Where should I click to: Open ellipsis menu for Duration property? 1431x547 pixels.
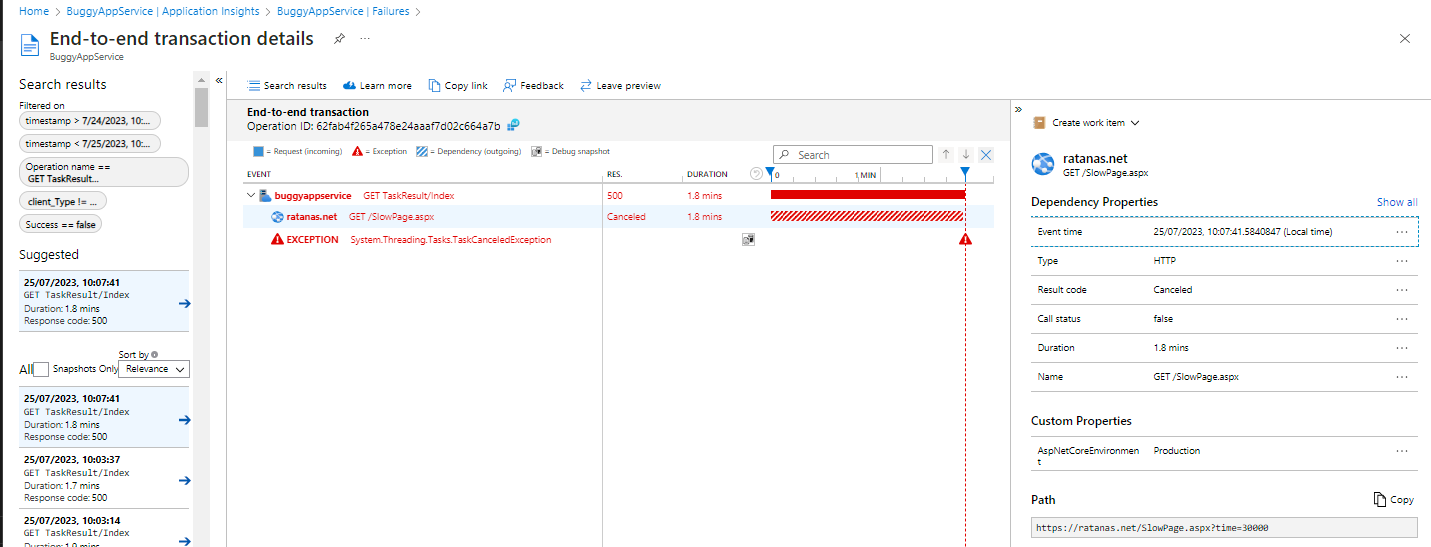click(x=1402, y=348)
